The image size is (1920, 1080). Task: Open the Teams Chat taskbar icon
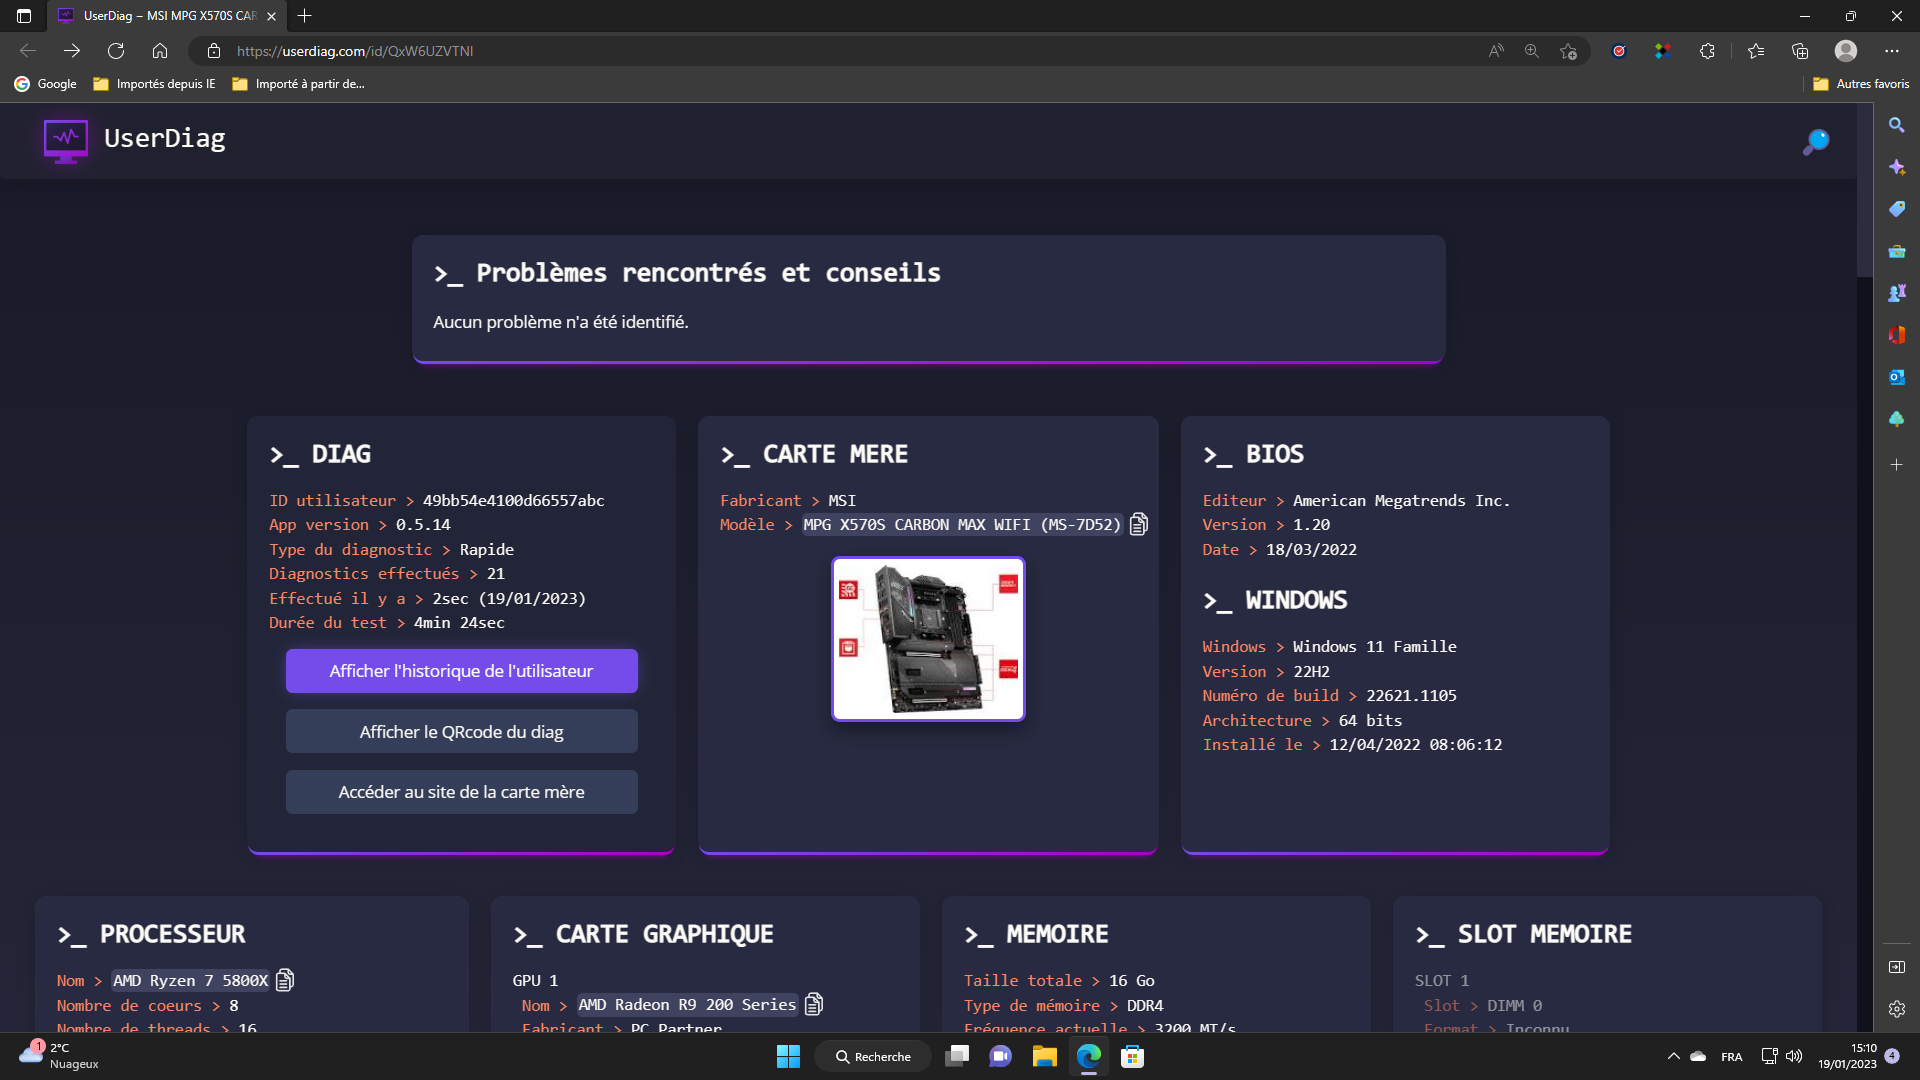[x=1000, y=1056]
